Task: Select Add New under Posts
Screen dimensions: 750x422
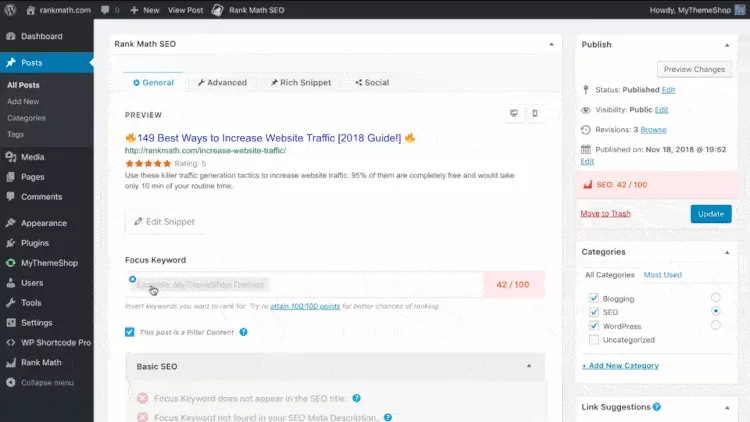Action: [x=23, y=101]
